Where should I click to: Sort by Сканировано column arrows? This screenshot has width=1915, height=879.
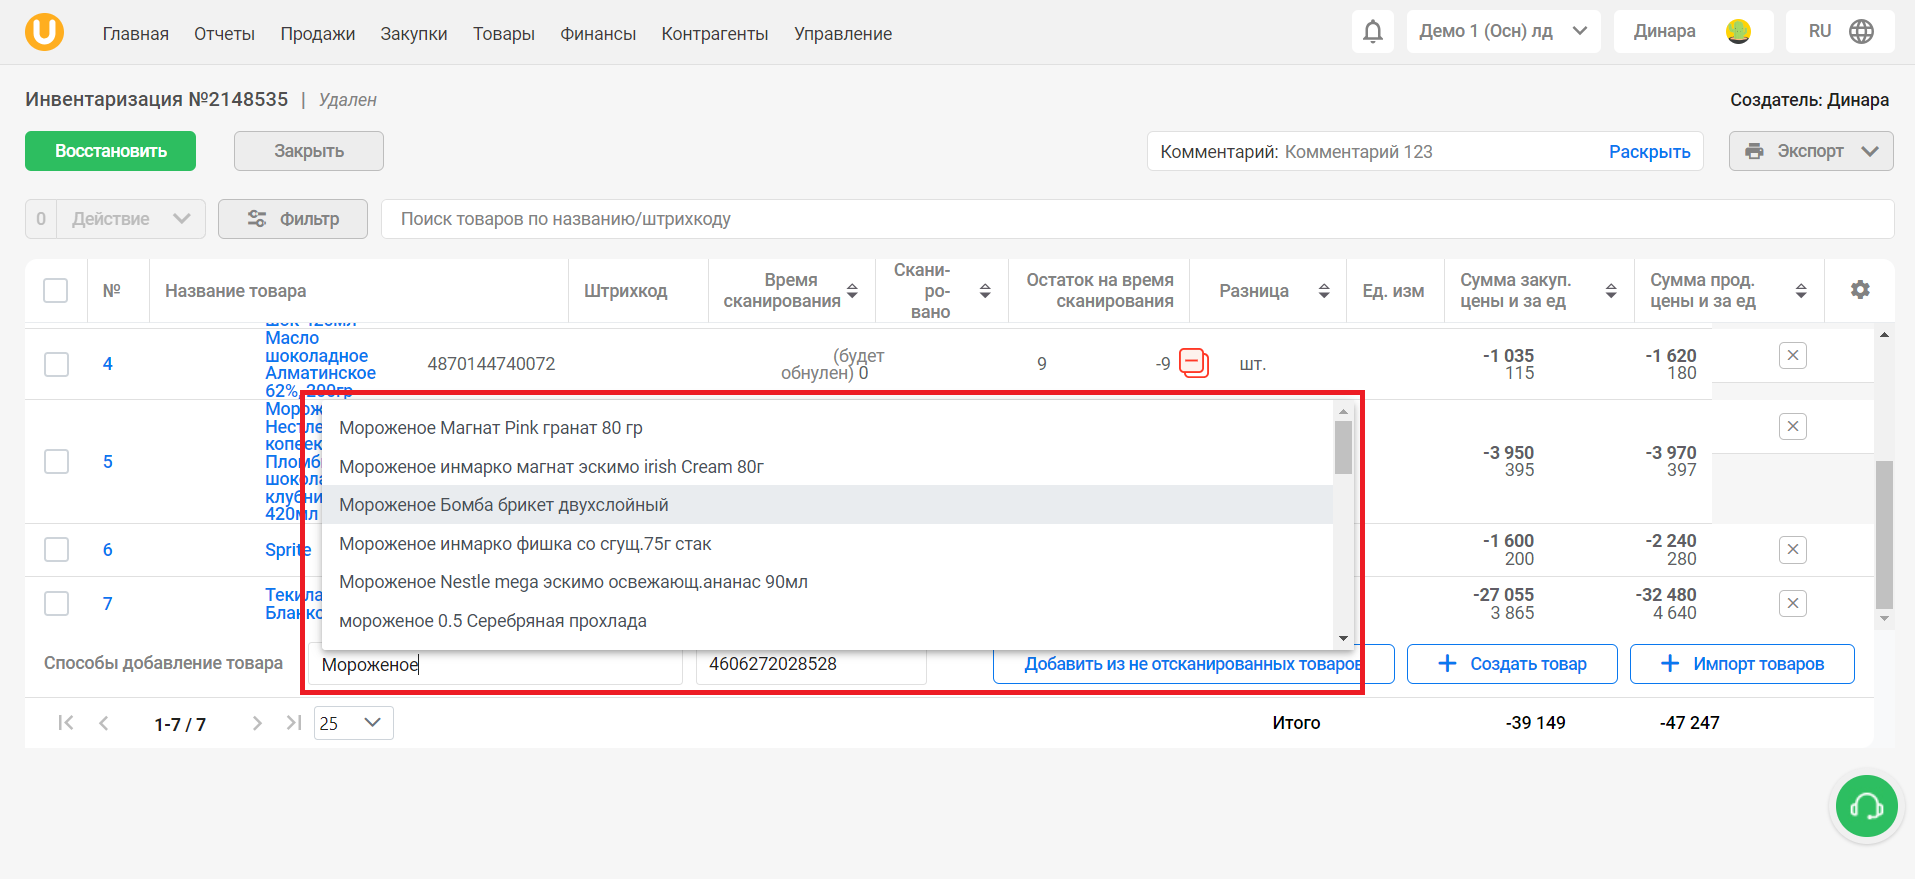pos(985,291)
